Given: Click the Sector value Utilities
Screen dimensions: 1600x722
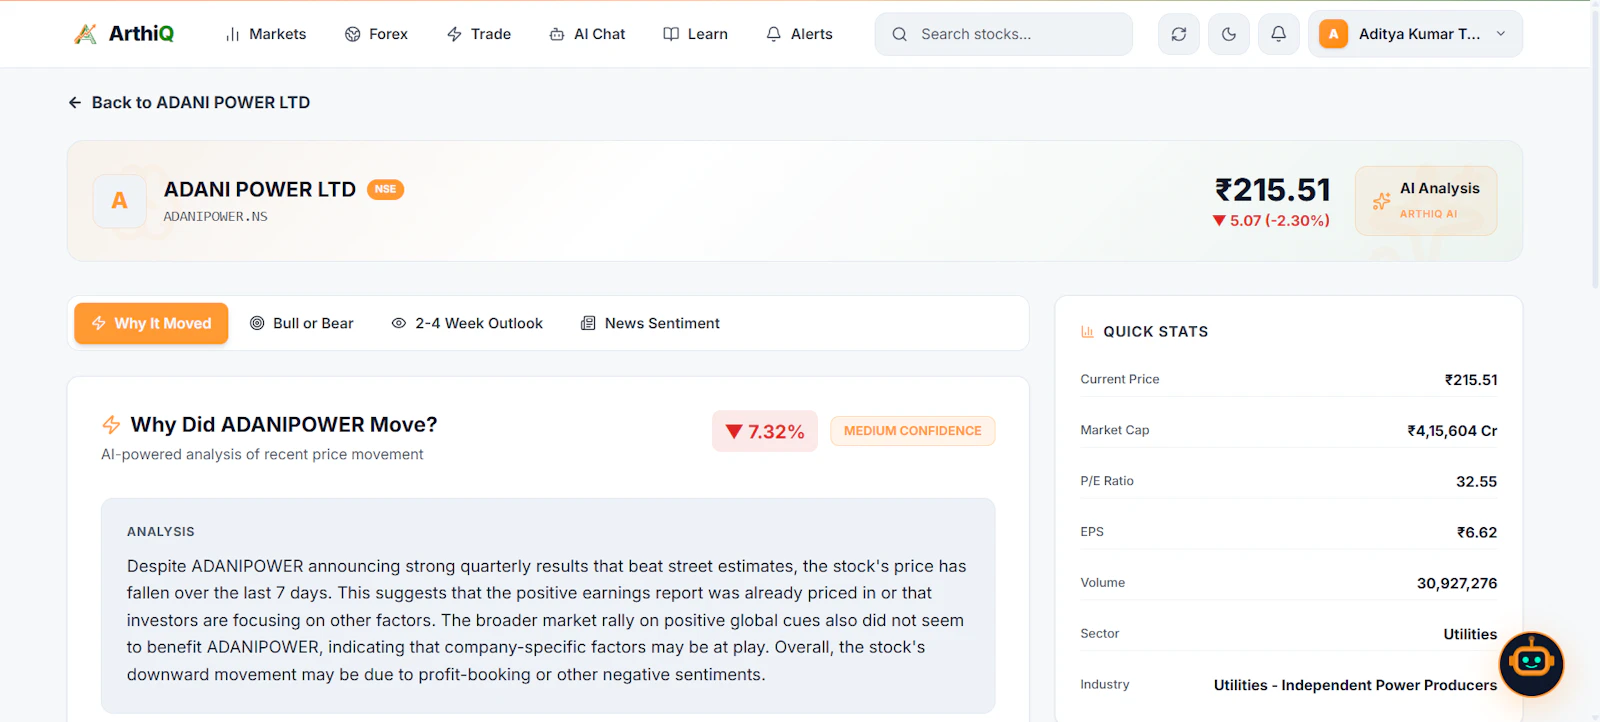Looking at the screenshot, I should click(1470, 634).
